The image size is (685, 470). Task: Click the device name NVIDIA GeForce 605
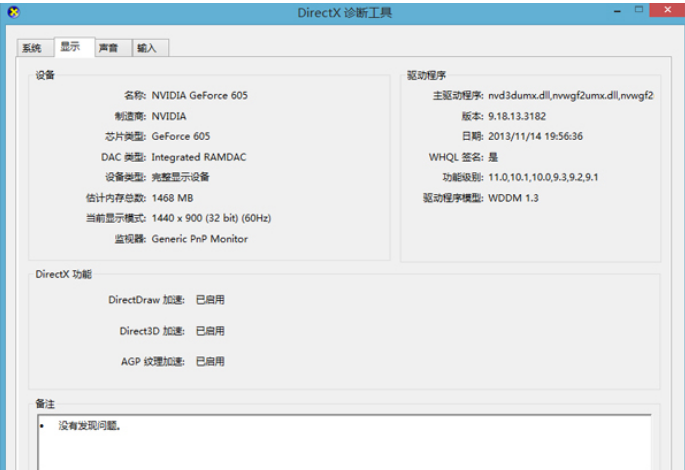pos(200,96)
